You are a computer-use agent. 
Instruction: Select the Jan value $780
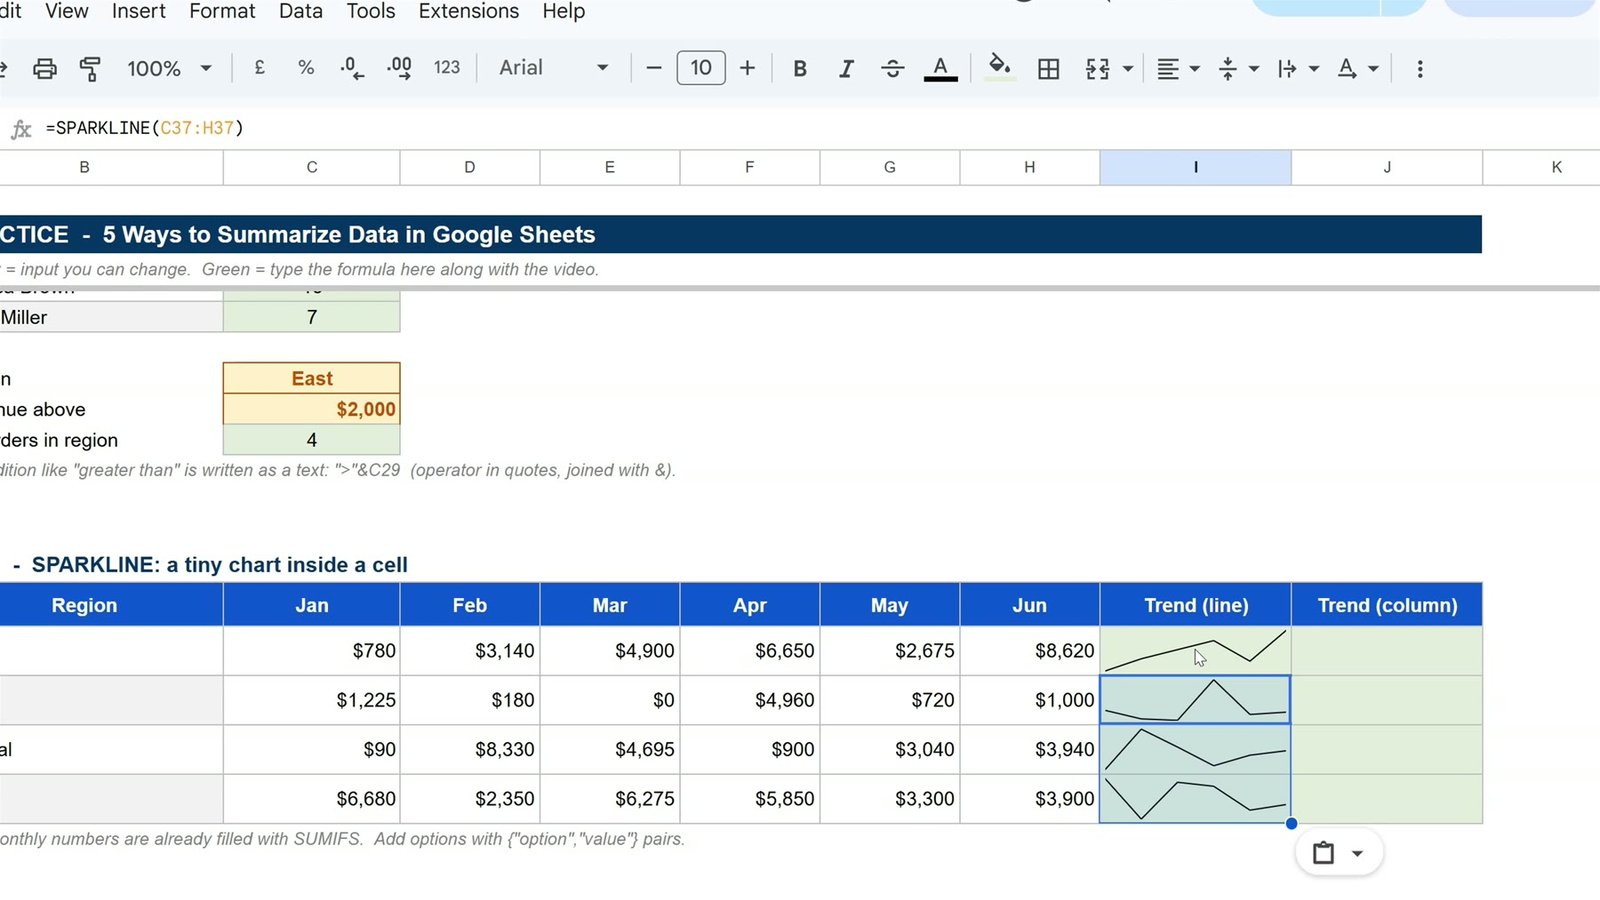tap(312, 651)
